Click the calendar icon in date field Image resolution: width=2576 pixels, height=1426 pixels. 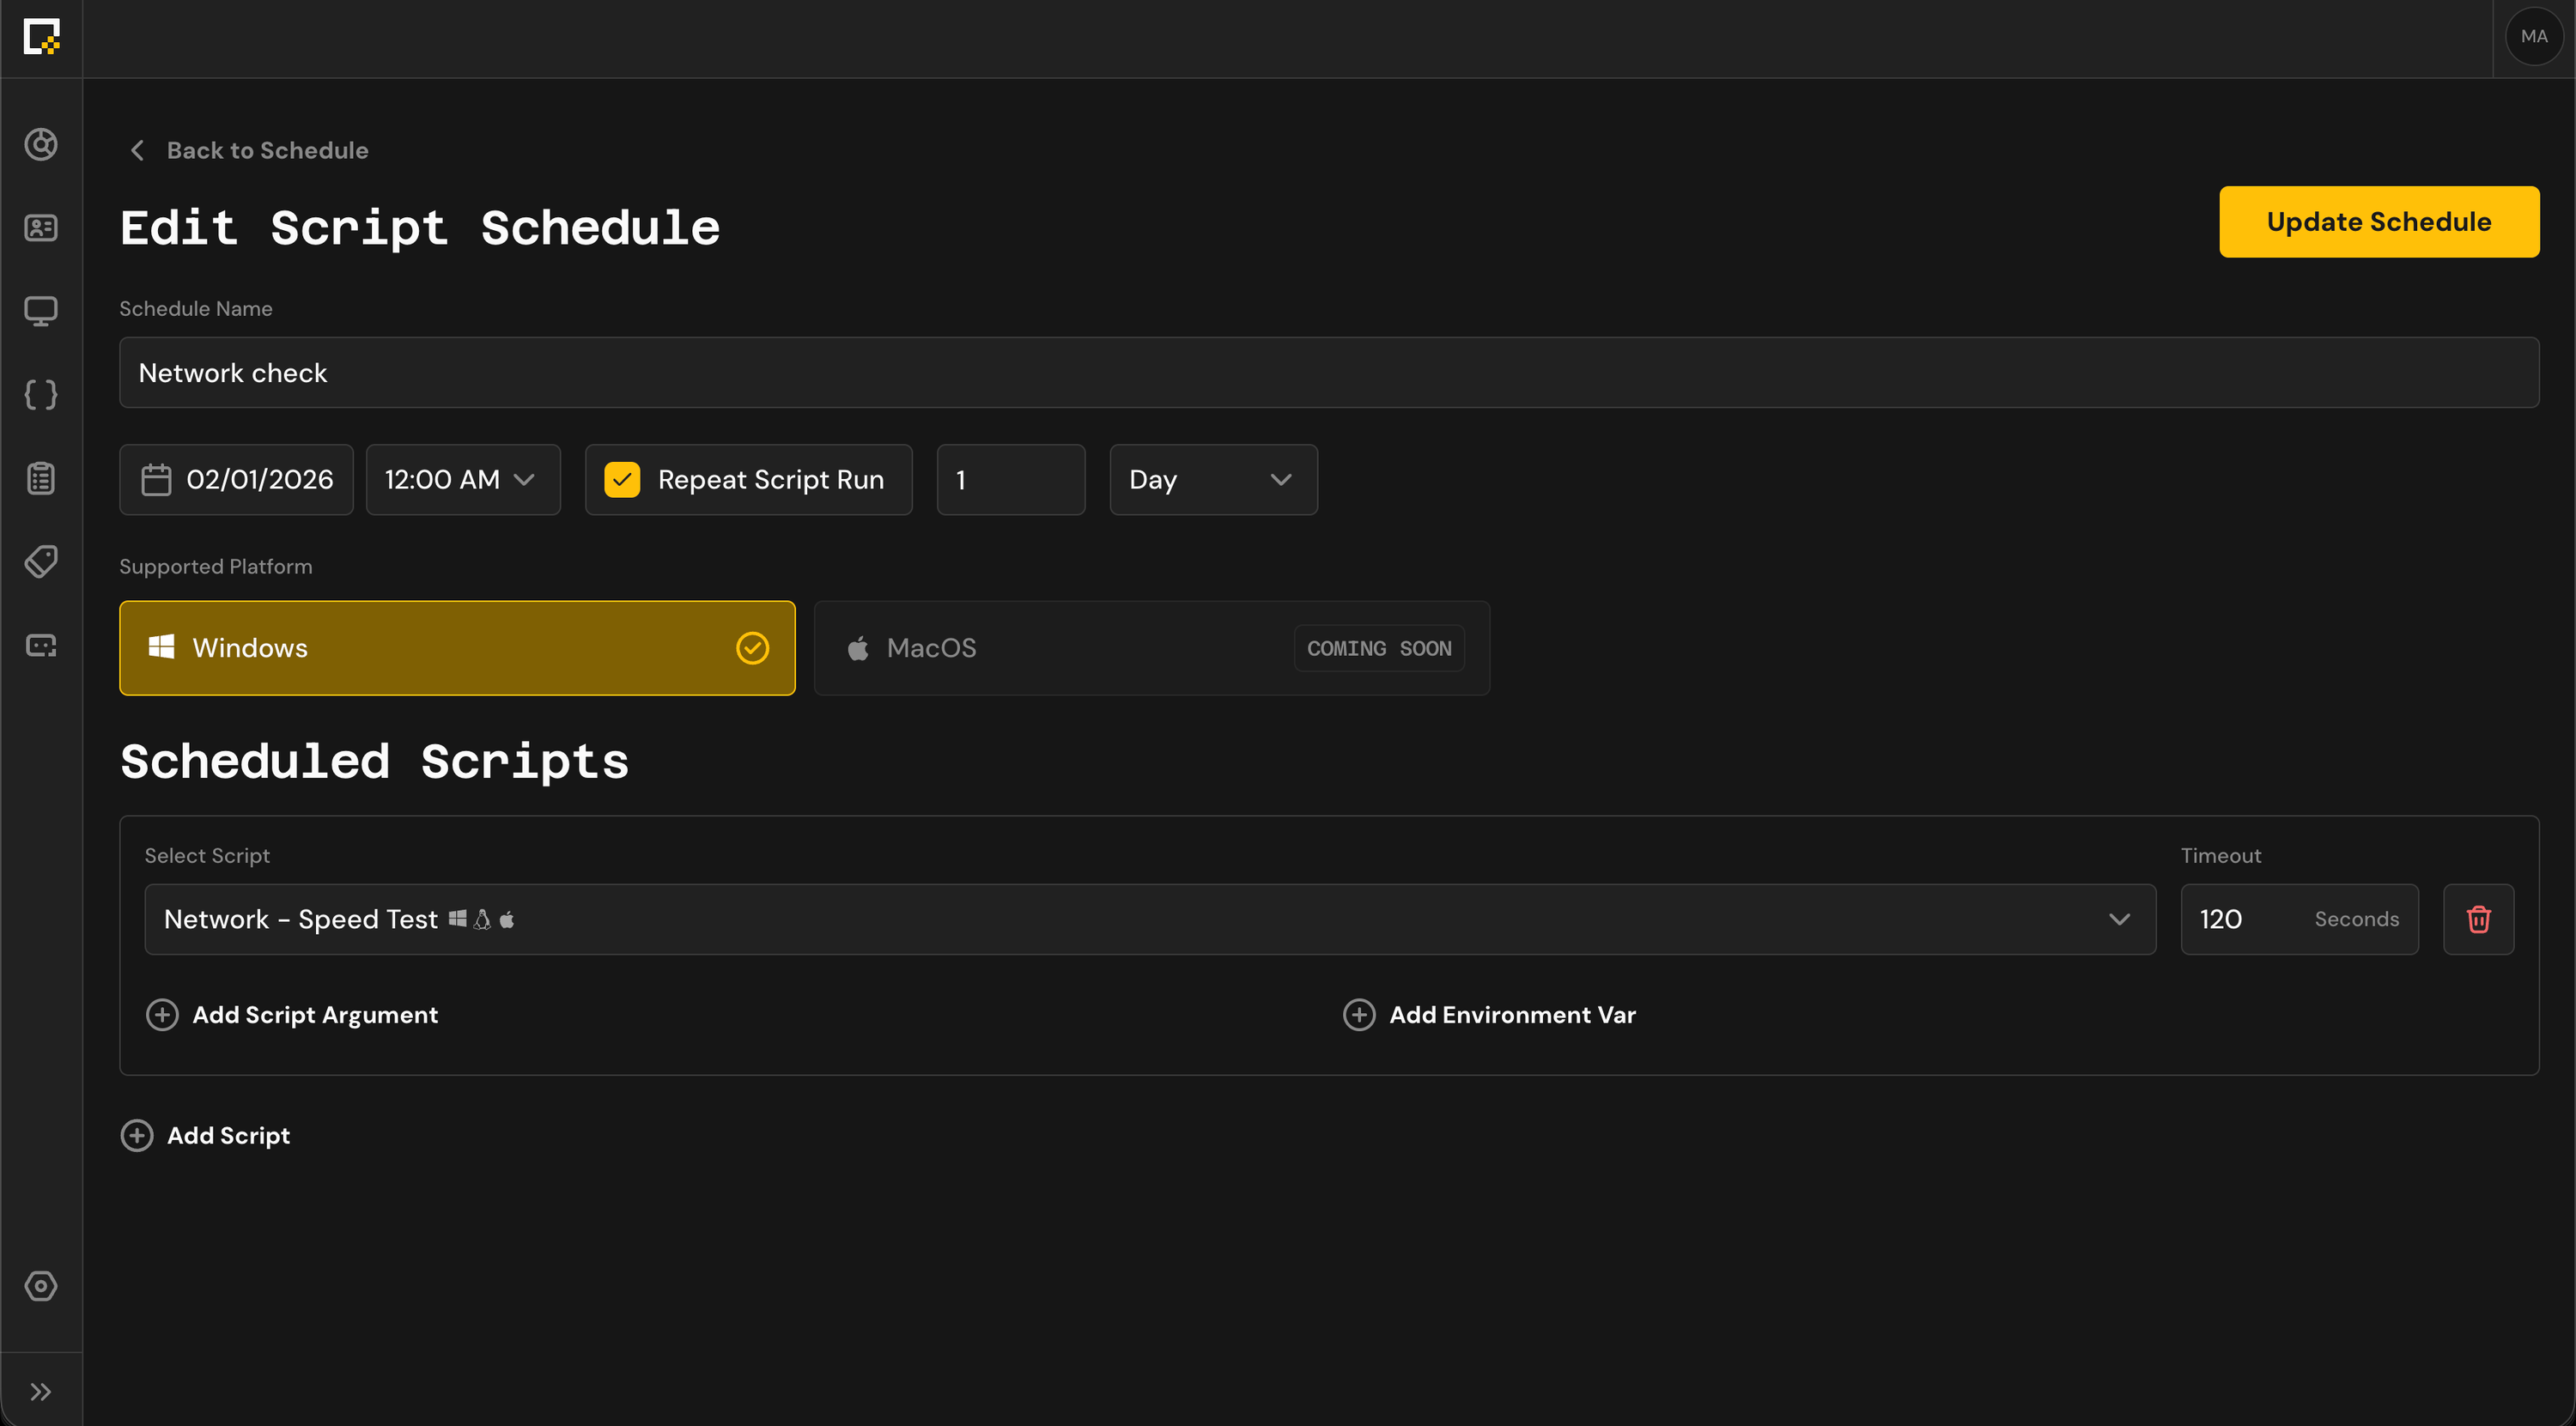click(x=156, y=480)
